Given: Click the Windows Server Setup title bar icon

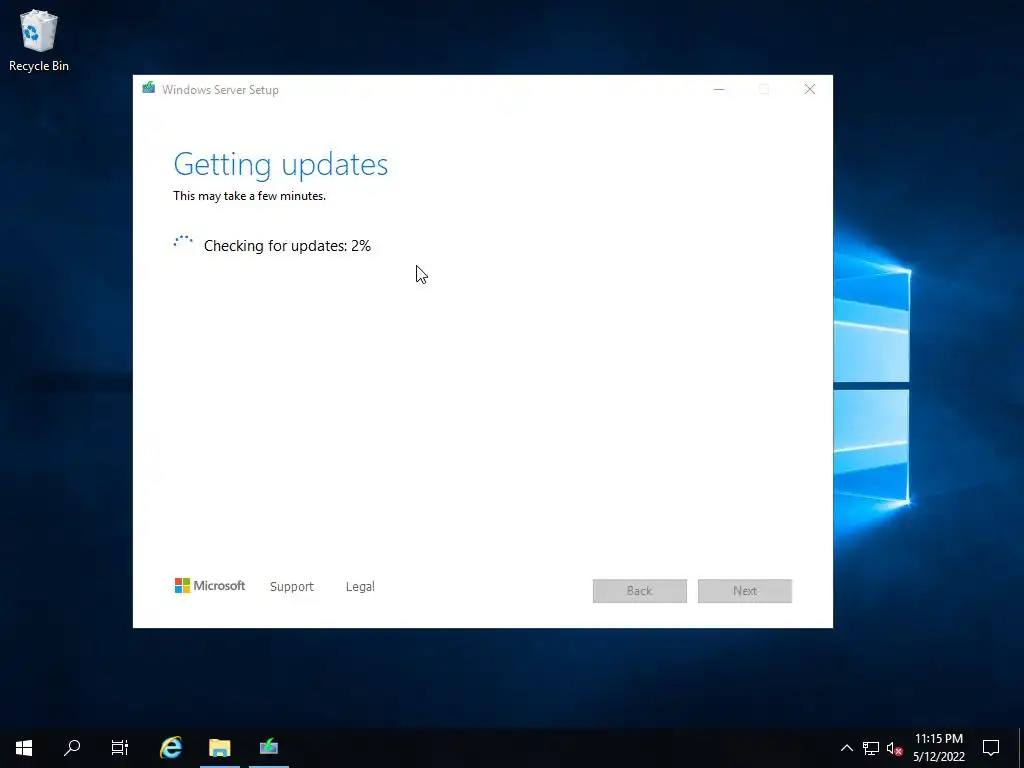Looking at the screenshot, I should [x=149, y=88].
